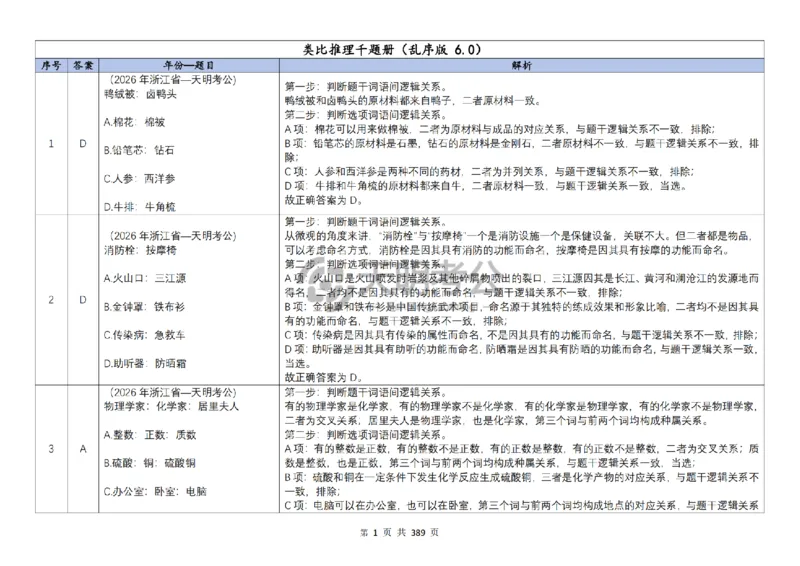Viewport: 800px width, 566px height.
Task: Click the explanation line starting C项：人参和西洋参
Action: pos(489,171)
